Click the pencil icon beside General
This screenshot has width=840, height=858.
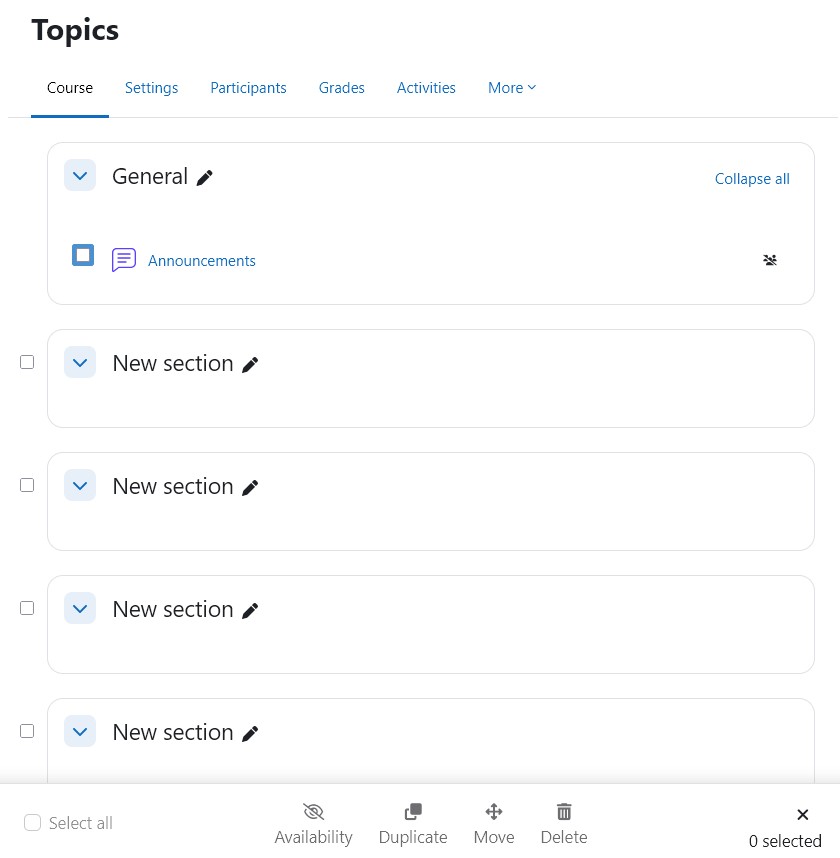[x=205, y=178]
